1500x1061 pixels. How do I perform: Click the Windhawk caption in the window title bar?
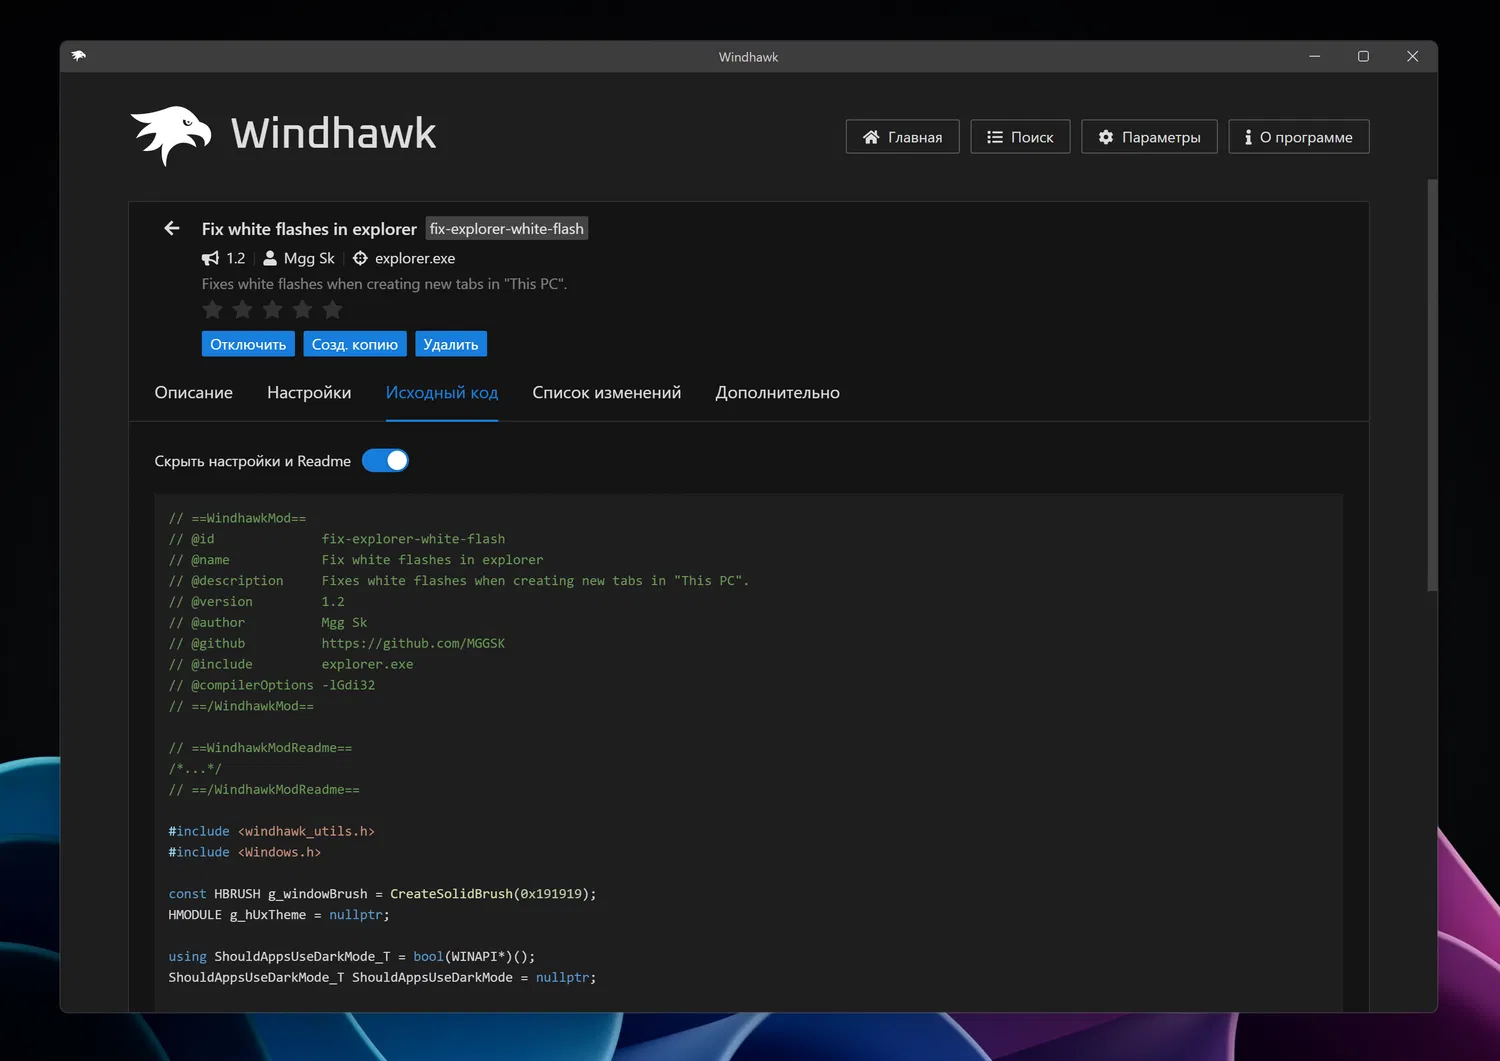748,57
